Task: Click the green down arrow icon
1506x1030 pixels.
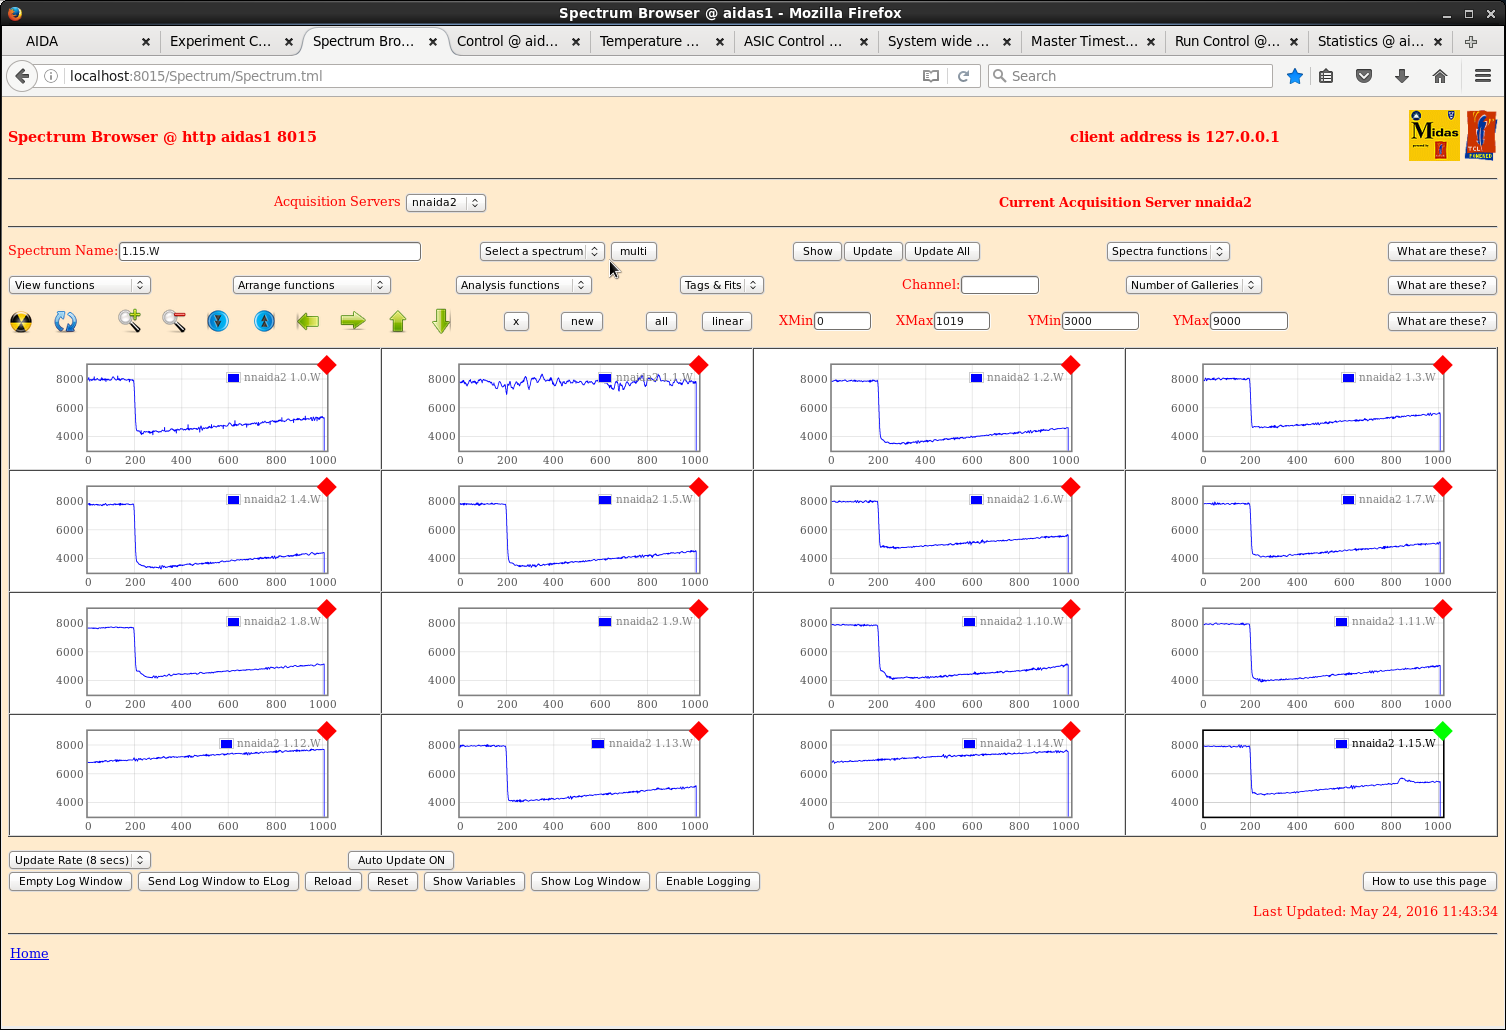Action: (x=442, y=321)
